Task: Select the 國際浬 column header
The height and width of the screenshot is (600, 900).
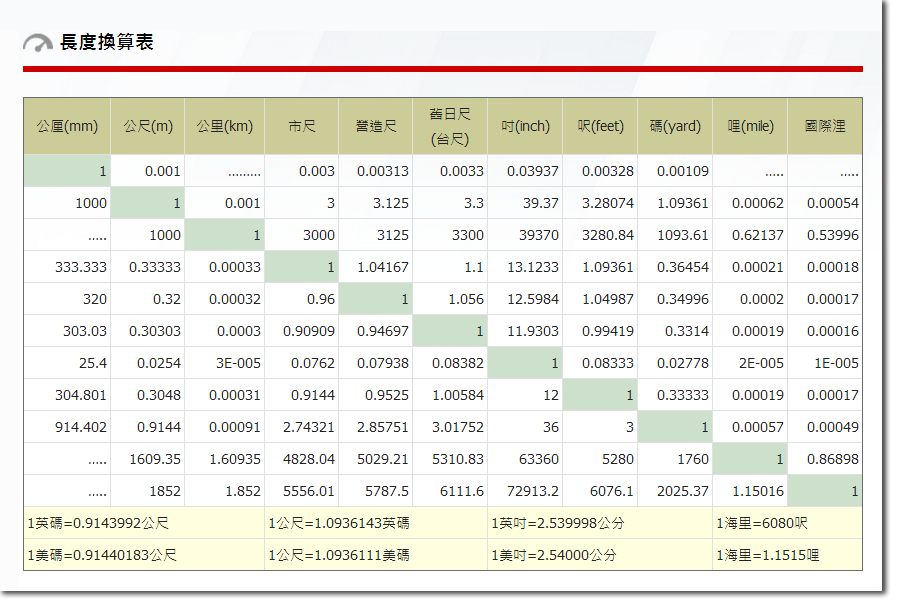Action: coord(825,126)
